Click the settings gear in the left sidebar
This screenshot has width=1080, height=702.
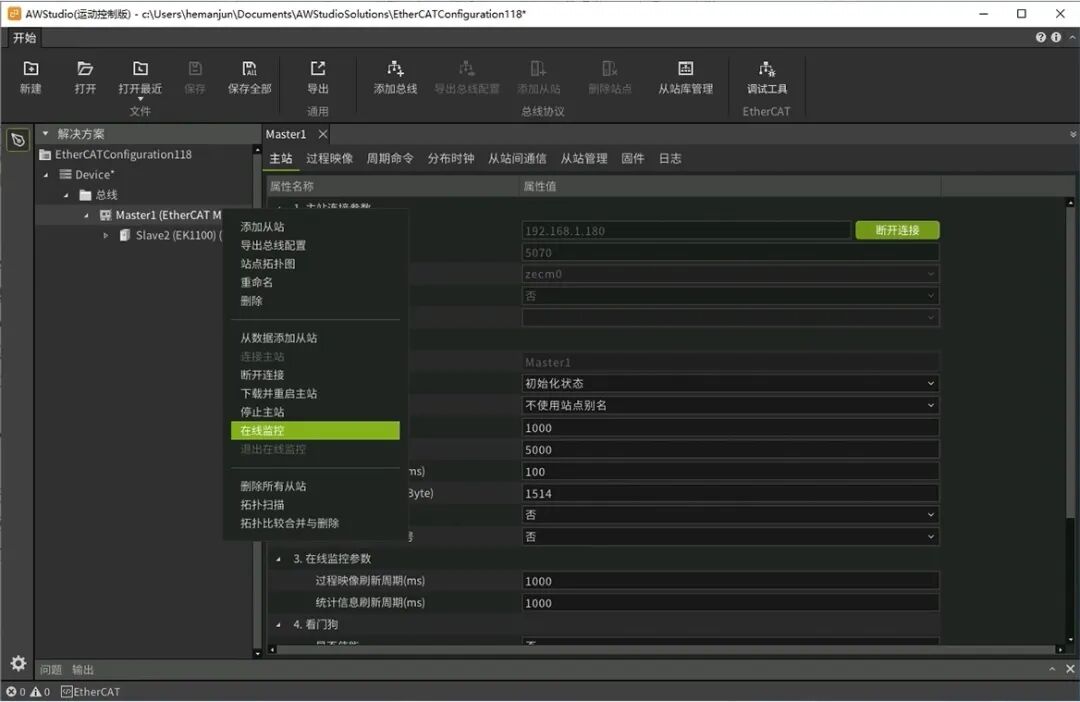click(x=18, y=663)
